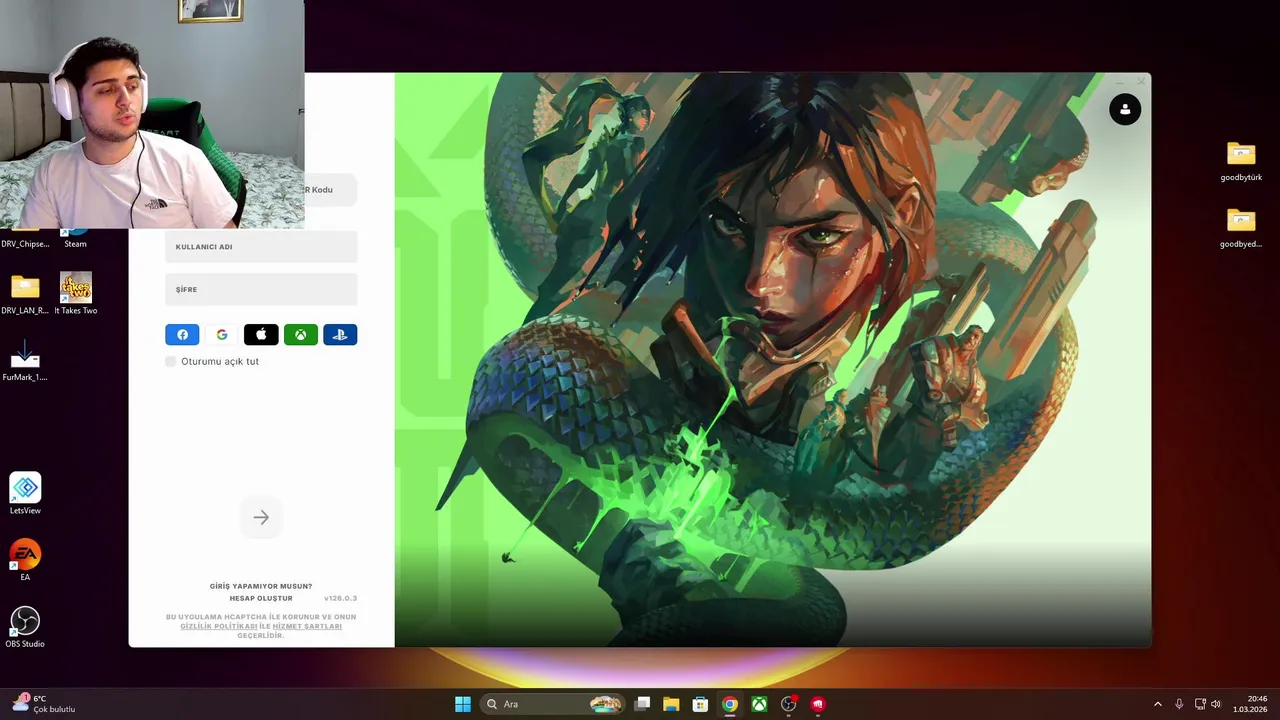1280x720 pixels.
Task: Sign in with the Facebook button
Action: point(182,335)
